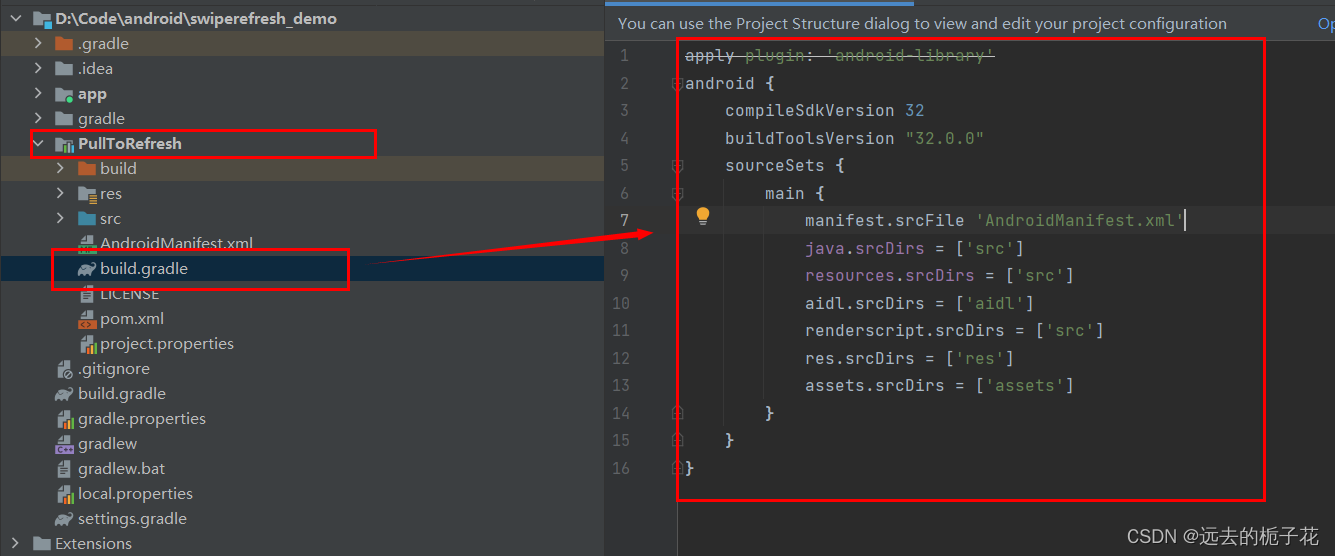
Task: Fold the sourceSets block at line 5
Action: 677,165
